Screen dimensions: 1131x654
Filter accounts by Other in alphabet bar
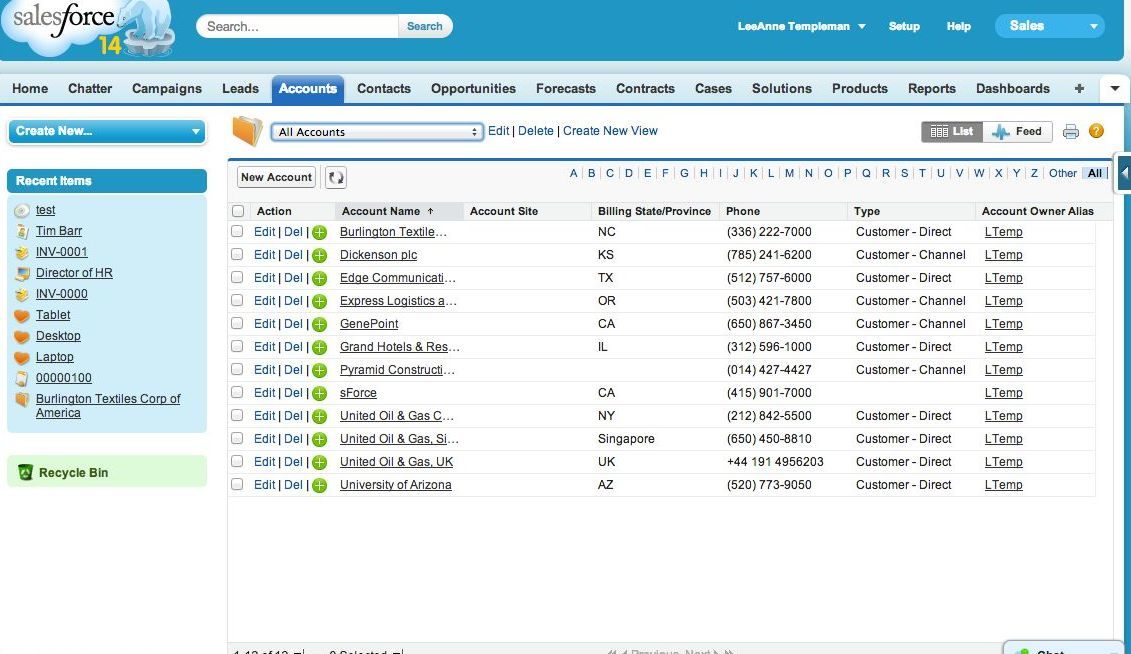pos(1062,173)
